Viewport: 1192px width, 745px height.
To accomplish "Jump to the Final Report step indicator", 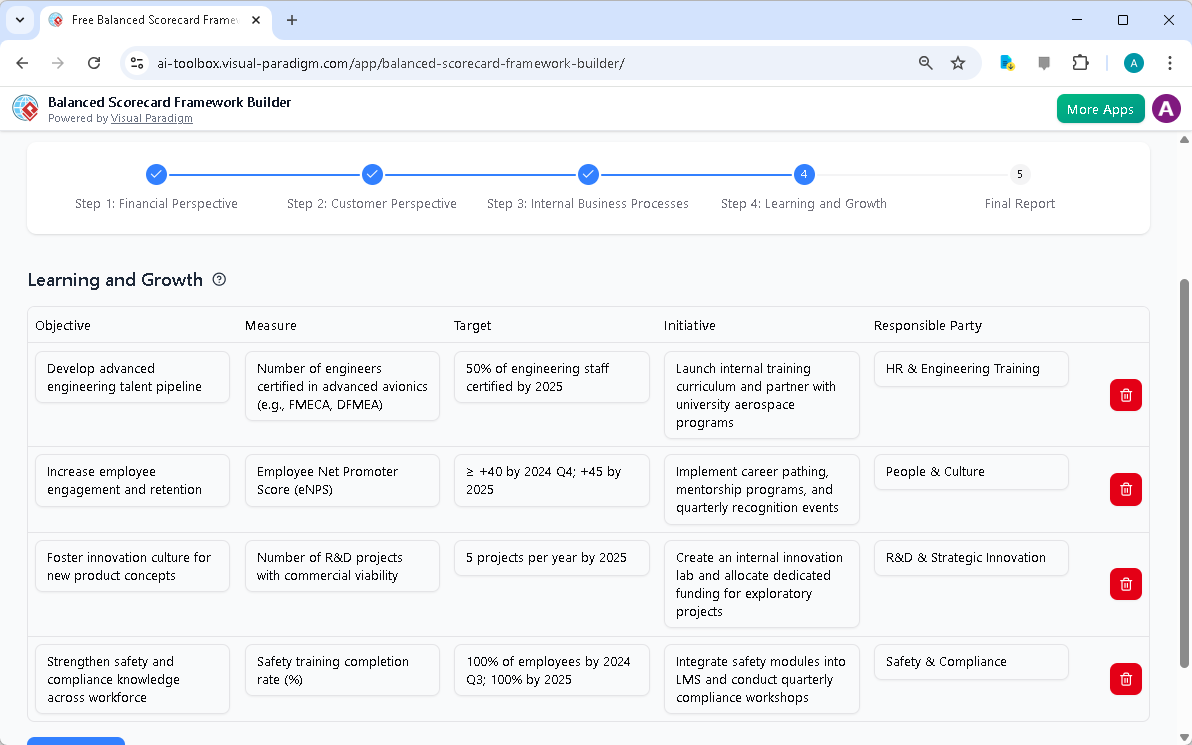I will 1019,174.
